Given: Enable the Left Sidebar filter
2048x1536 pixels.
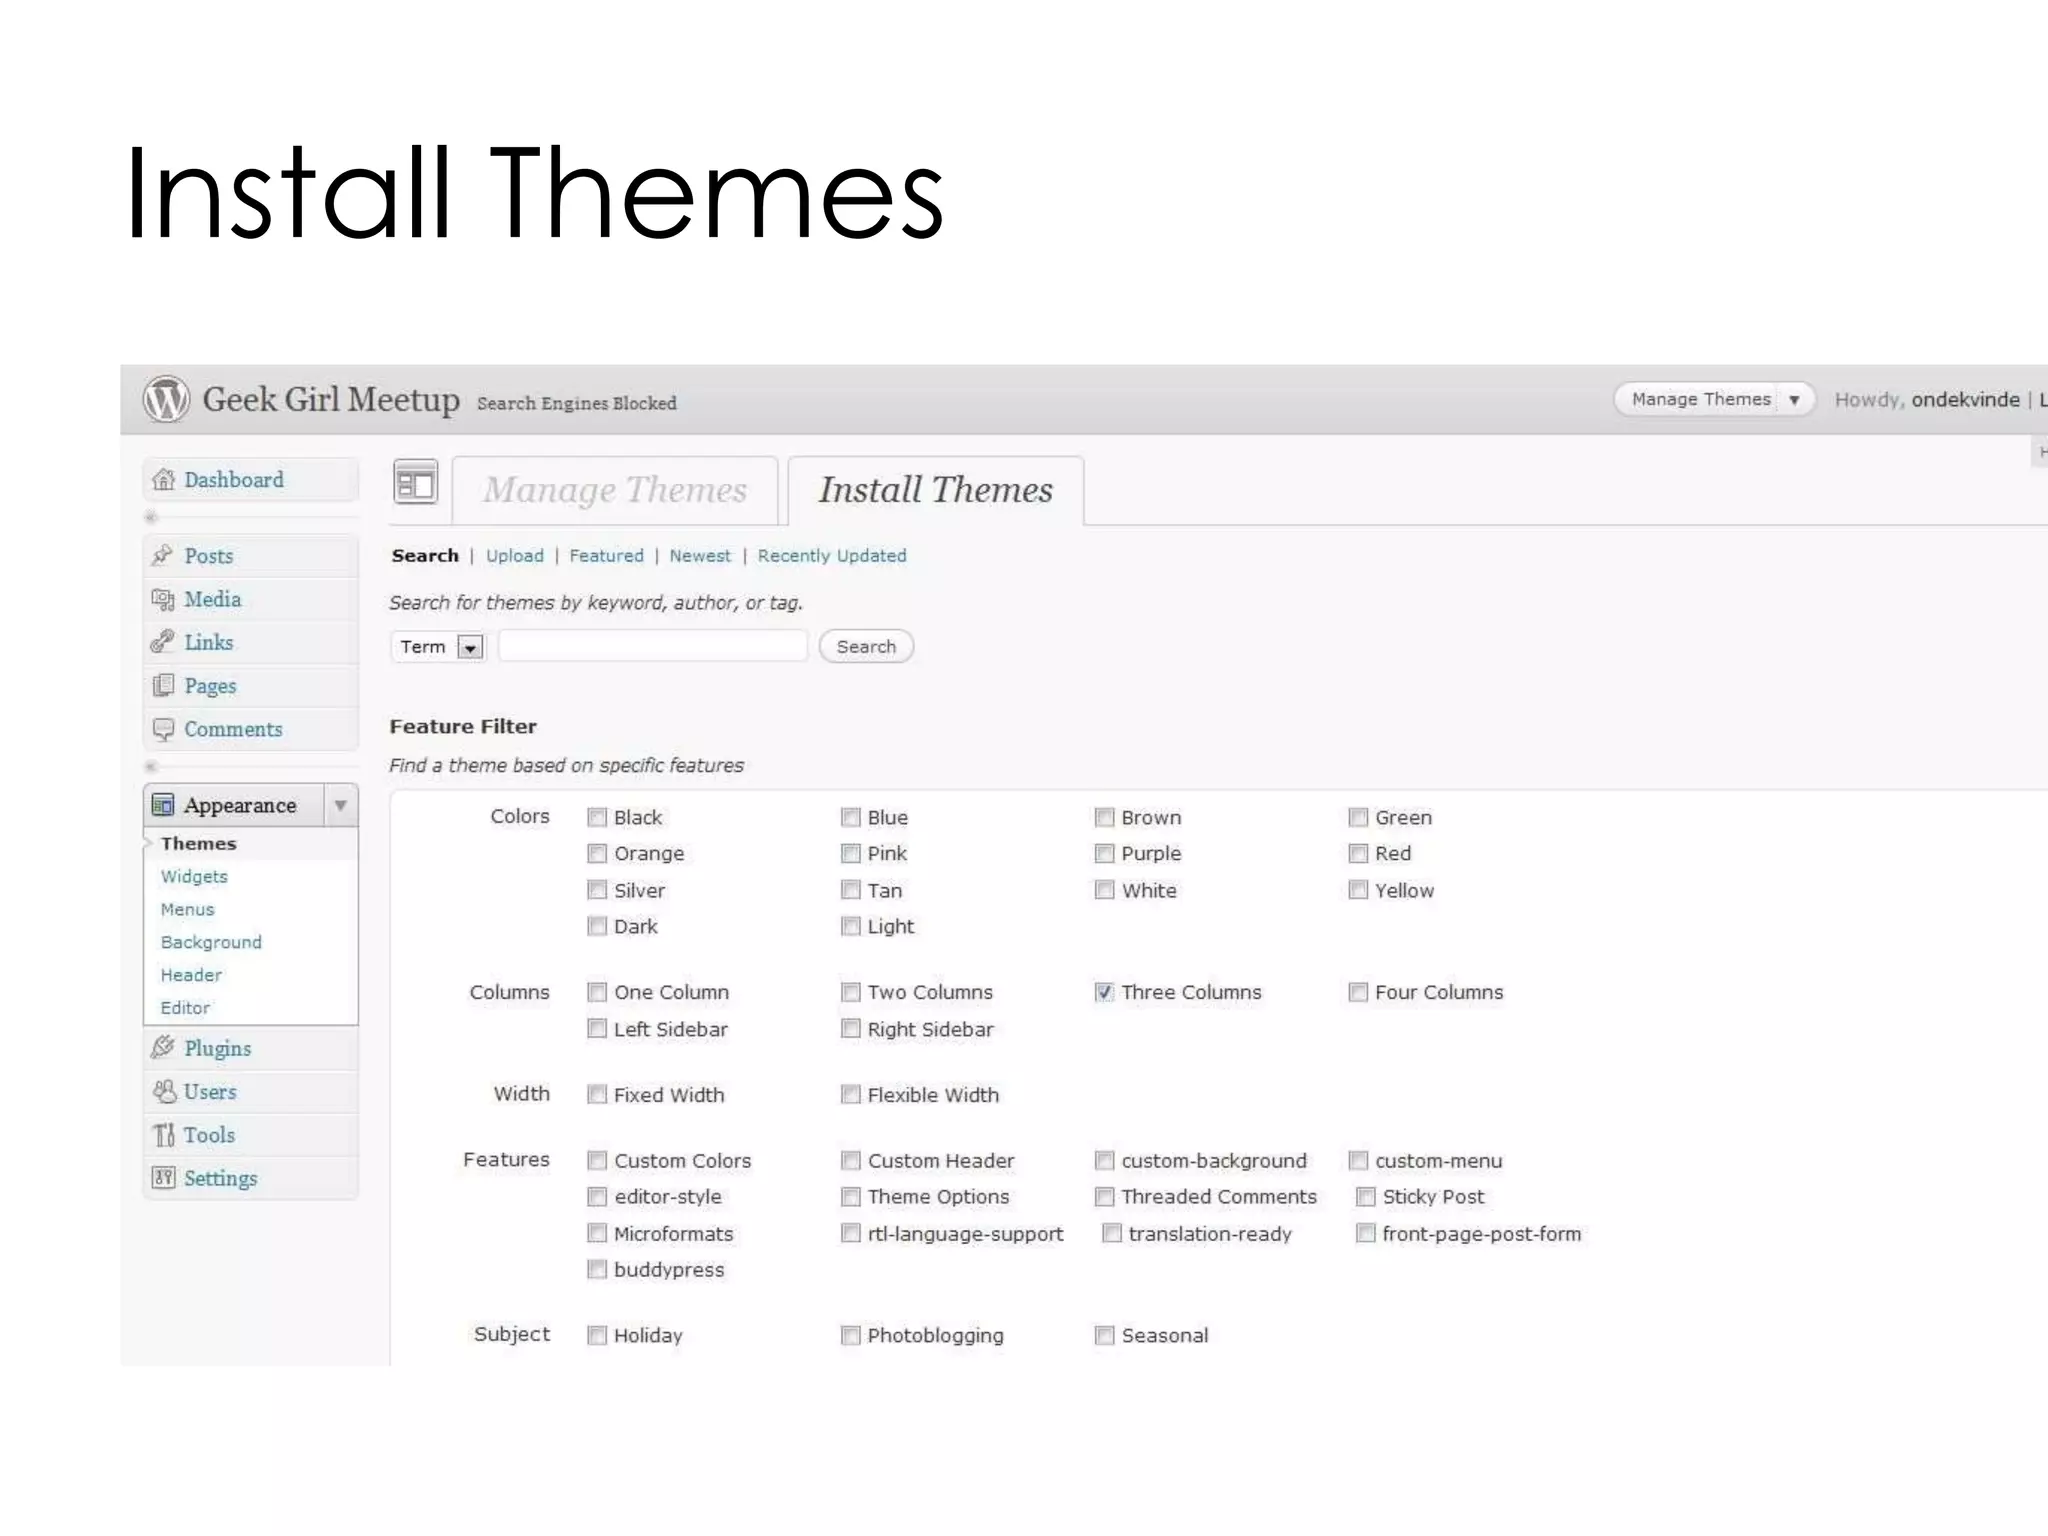Looking at the screenshot, I should click(x=597, y=1028).
